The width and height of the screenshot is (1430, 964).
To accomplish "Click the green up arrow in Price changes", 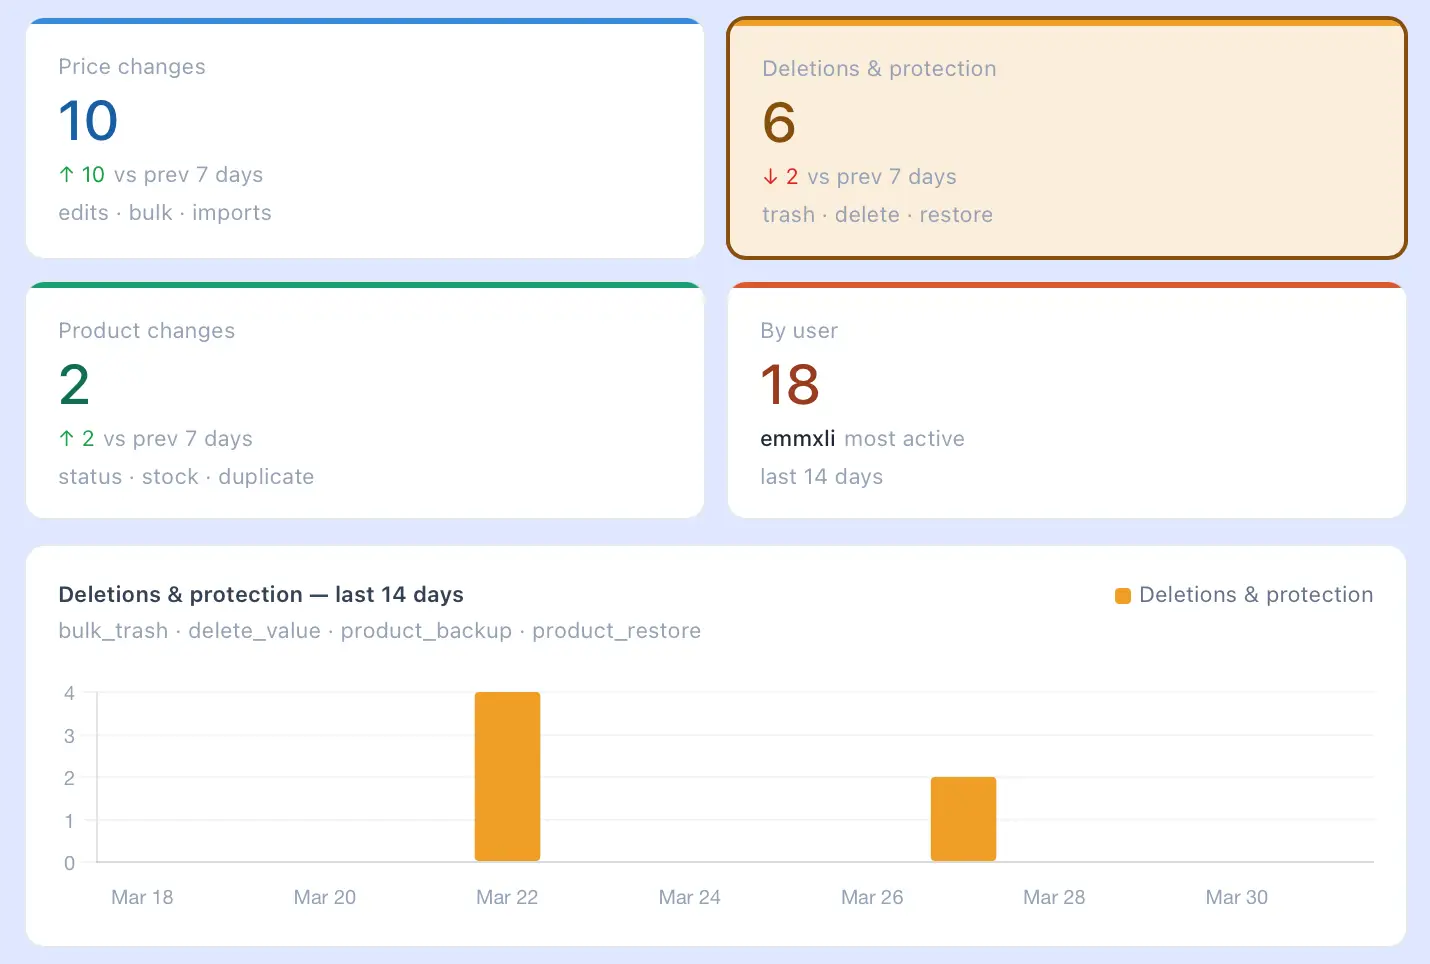I will (x=66, y=175).
